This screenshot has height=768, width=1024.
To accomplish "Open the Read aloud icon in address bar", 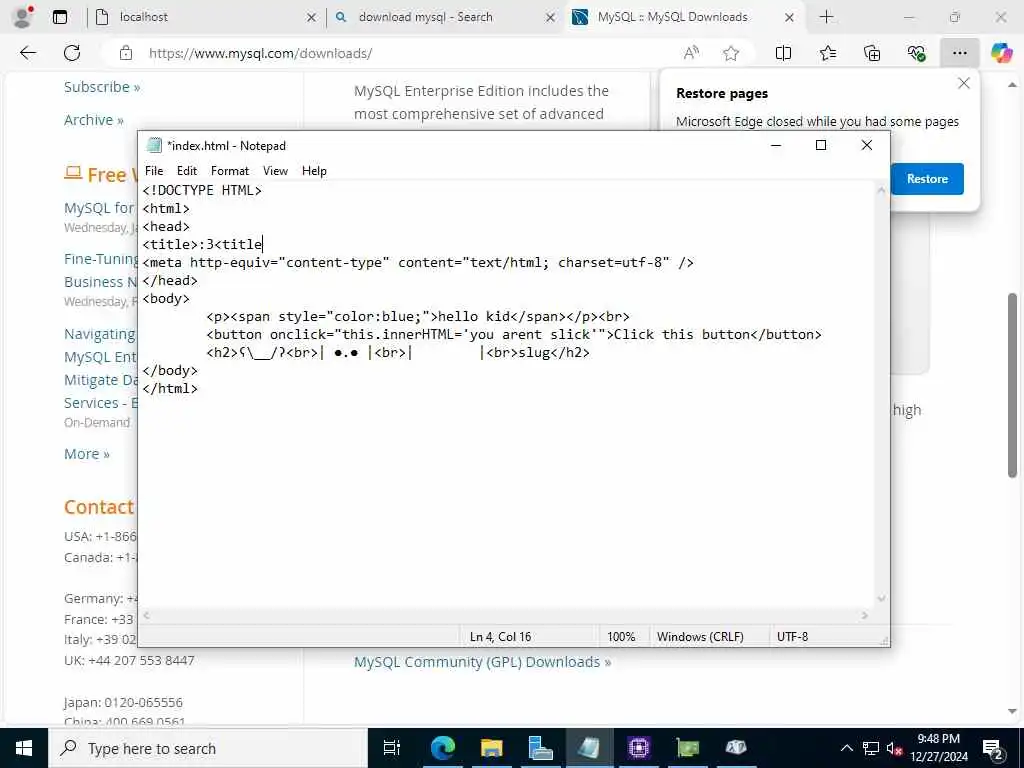I will click(x=691, y=53).
